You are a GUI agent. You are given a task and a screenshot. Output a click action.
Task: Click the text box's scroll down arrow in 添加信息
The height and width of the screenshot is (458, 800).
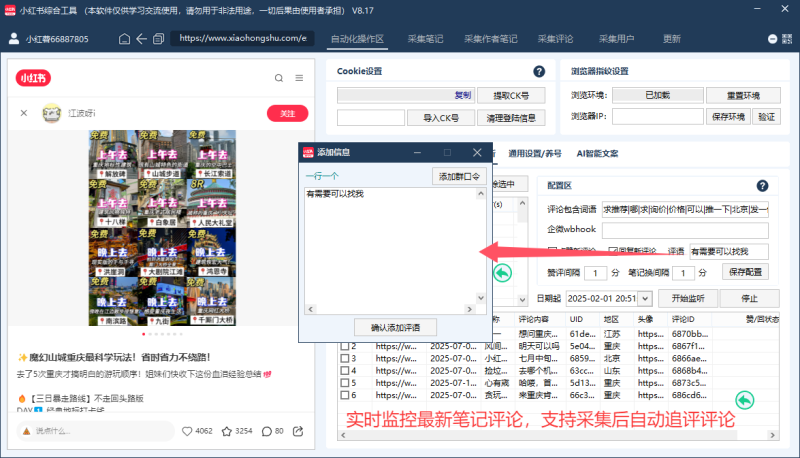(481, 298)
